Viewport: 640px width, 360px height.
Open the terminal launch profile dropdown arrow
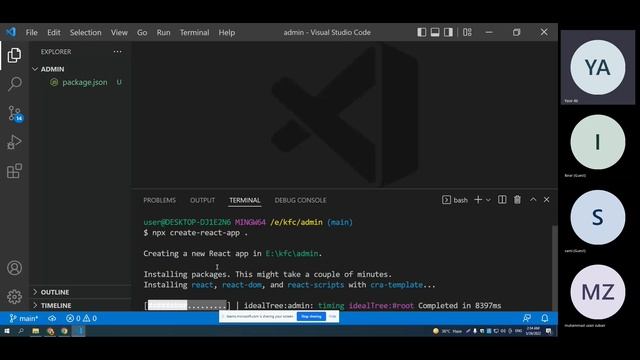pos(488,200)
